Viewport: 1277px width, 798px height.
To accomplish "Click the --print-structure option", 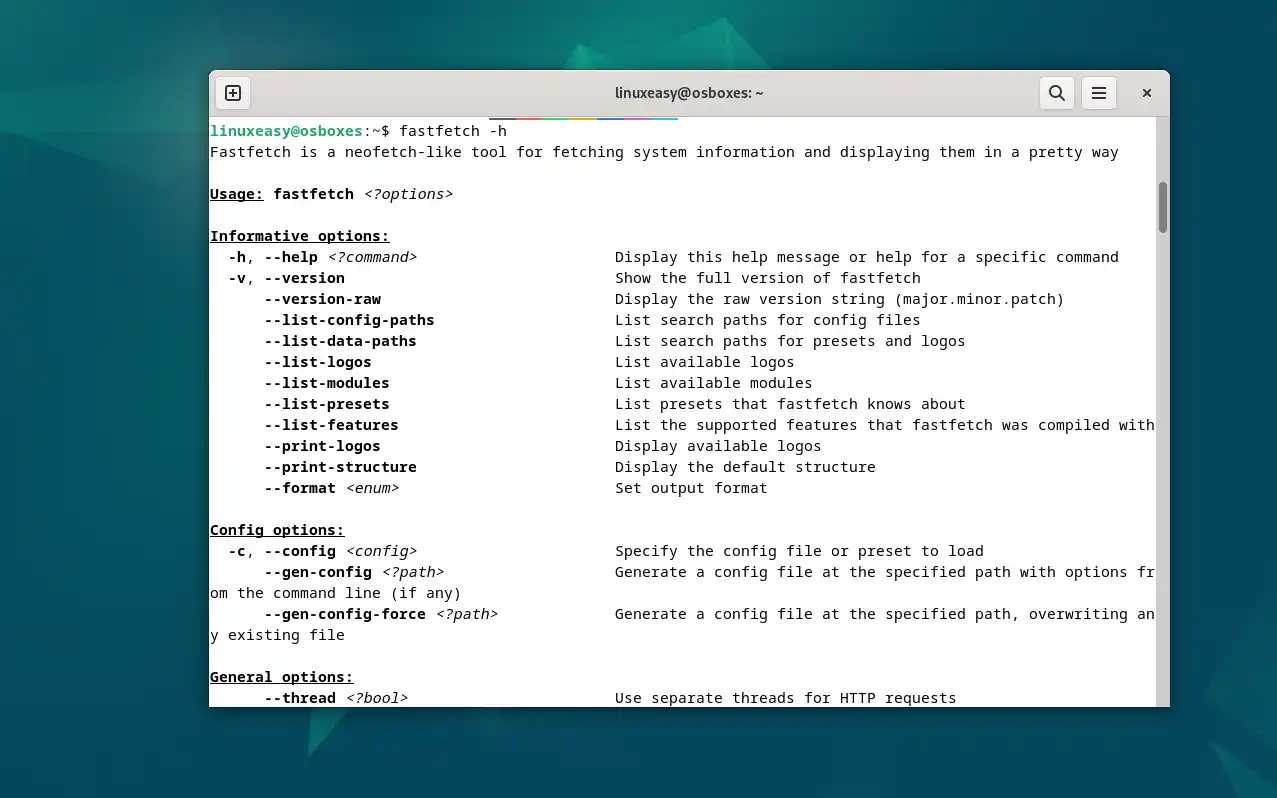I will (x=341, y=467).
